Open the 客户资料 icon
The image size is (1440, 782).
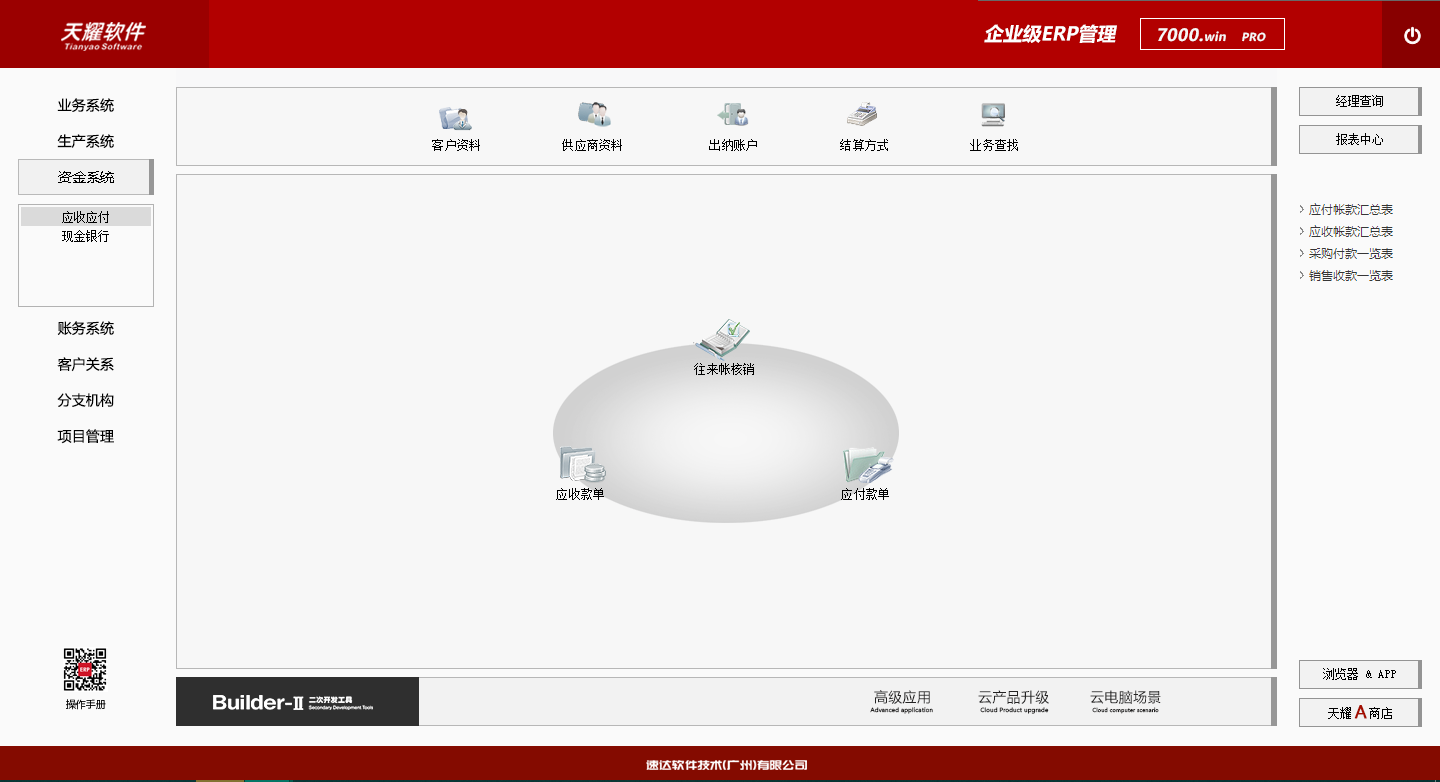point(453,125)
